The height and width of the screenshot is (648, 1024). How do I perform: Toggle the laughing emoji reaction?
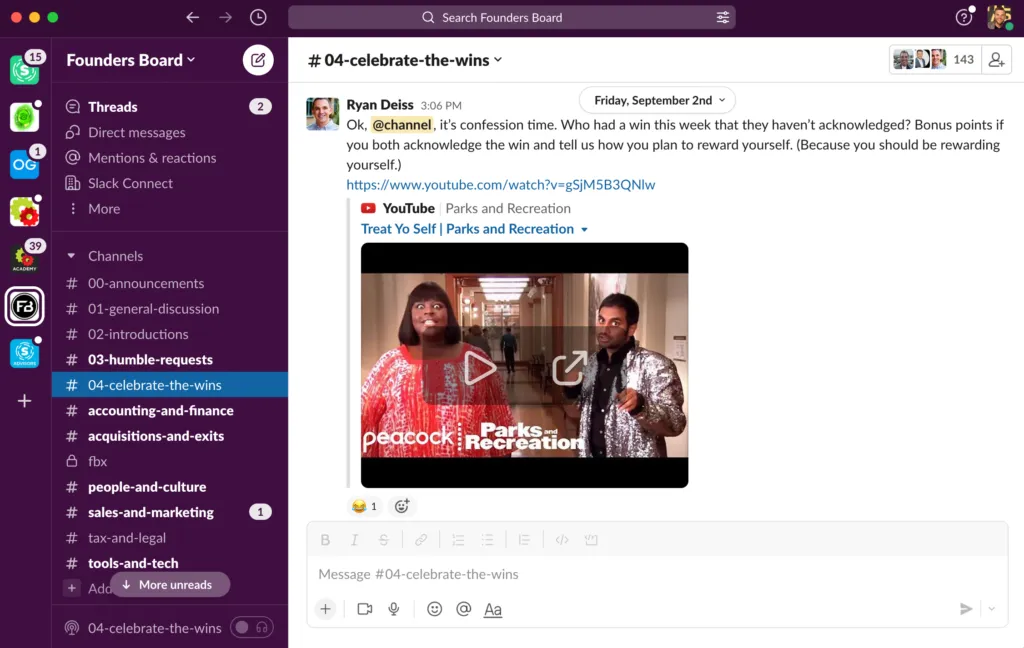pyautogui.click(x=364, y=506)
